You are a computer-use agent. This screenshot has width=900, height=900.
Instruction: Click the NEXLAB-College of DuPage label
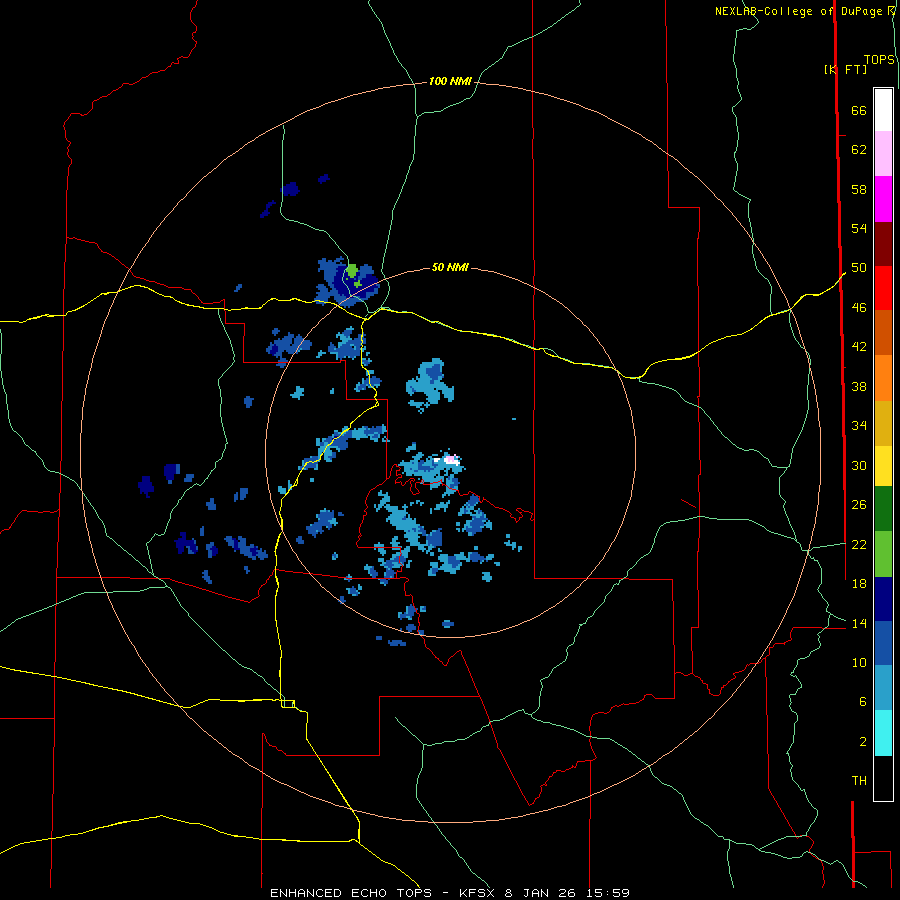pos(798,11)
